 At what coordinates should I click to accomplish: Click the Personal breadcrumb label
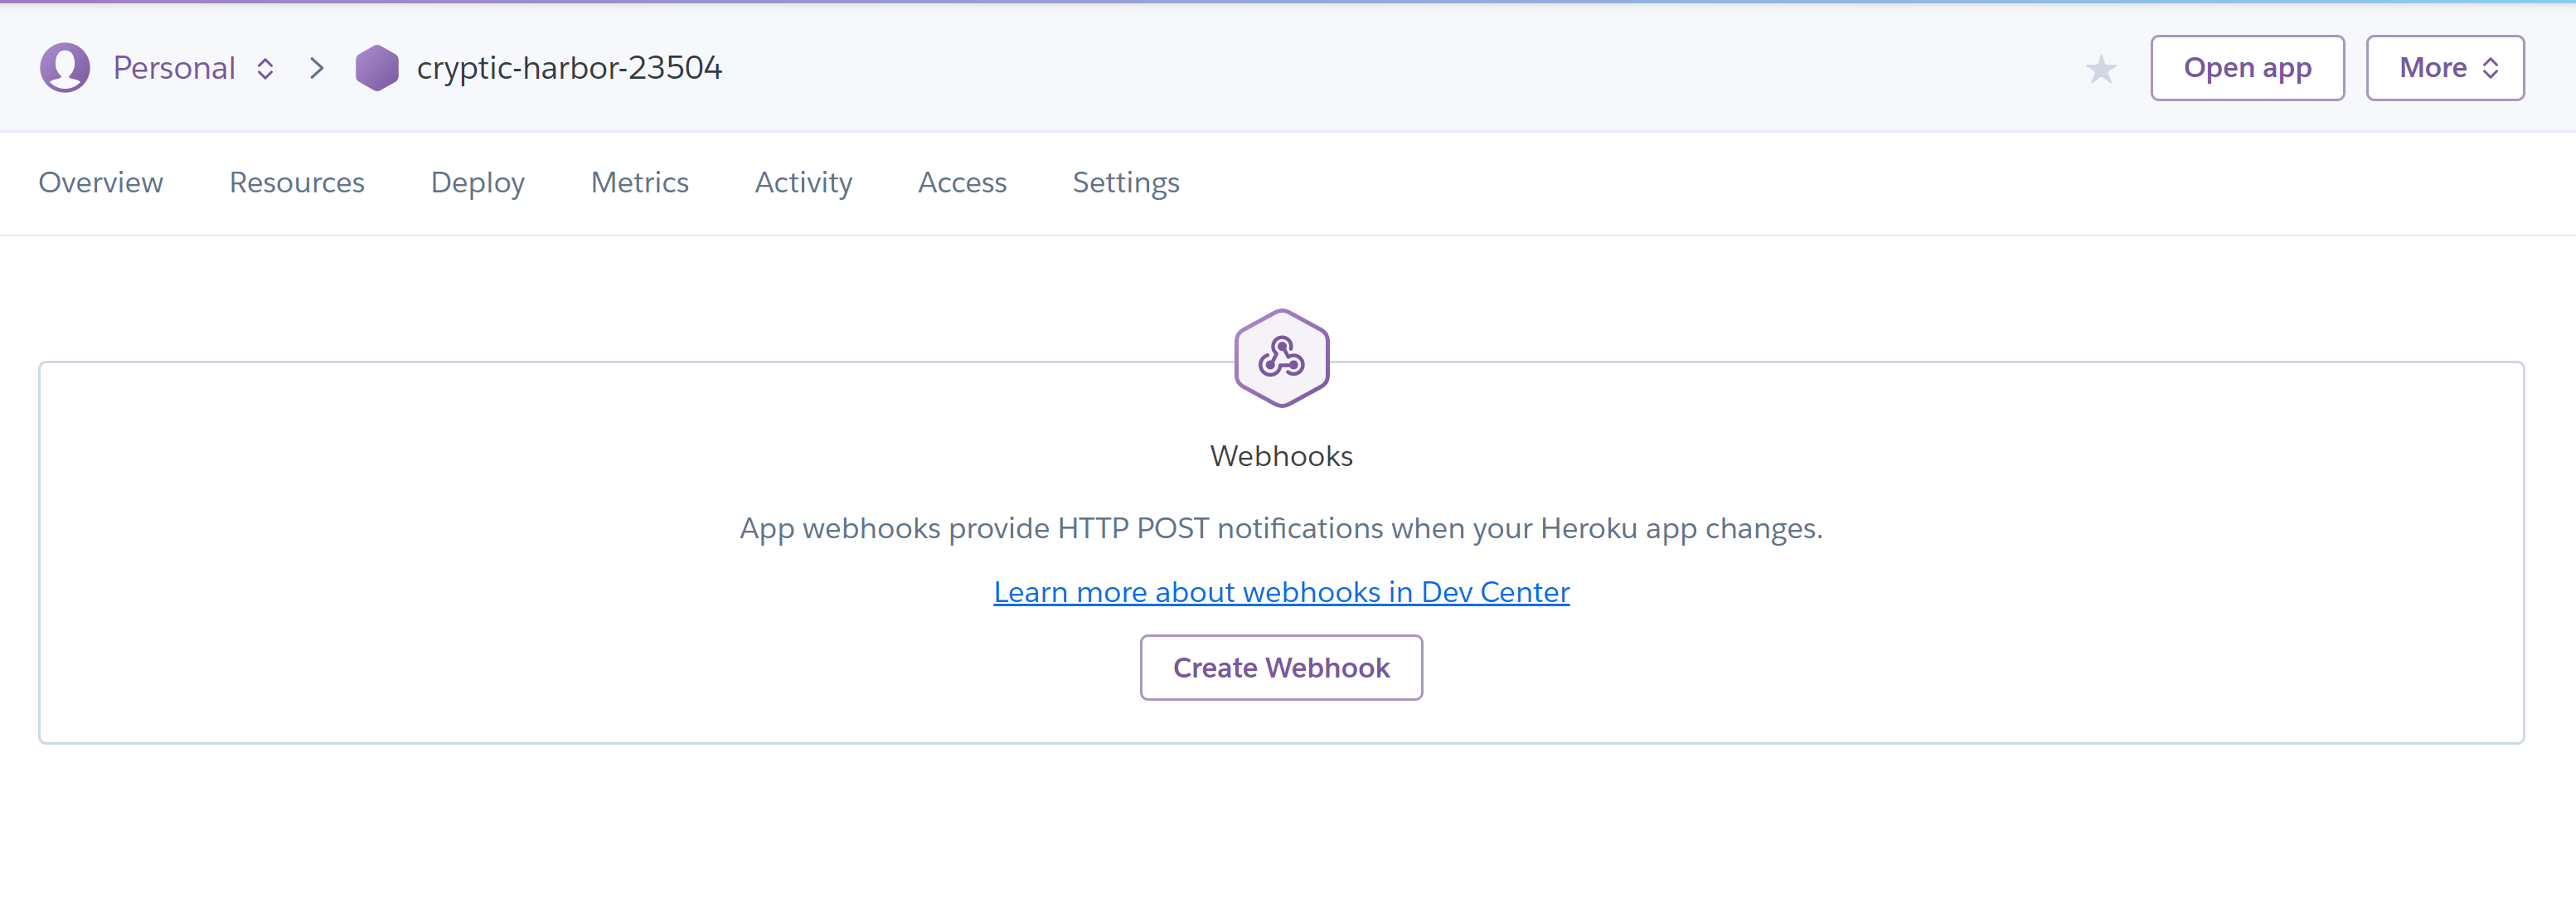174,68
